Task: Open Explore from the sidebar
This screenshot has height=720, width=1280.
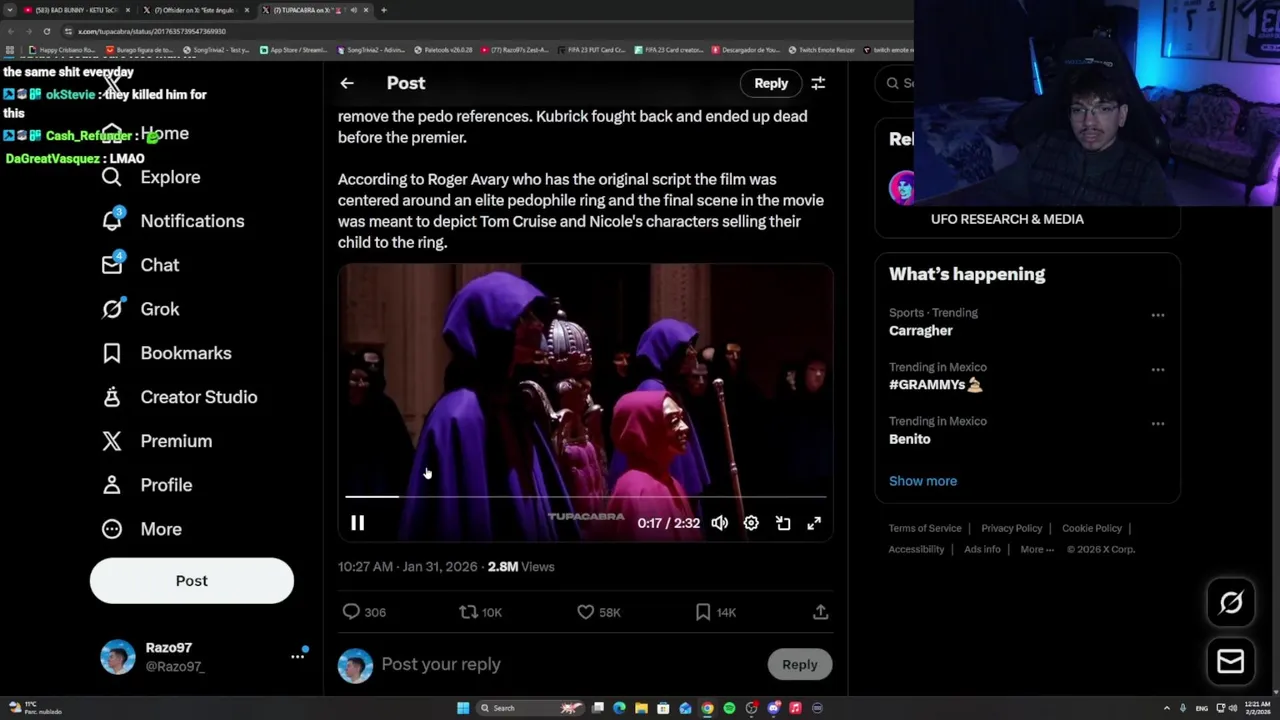Action: [151, 177]
